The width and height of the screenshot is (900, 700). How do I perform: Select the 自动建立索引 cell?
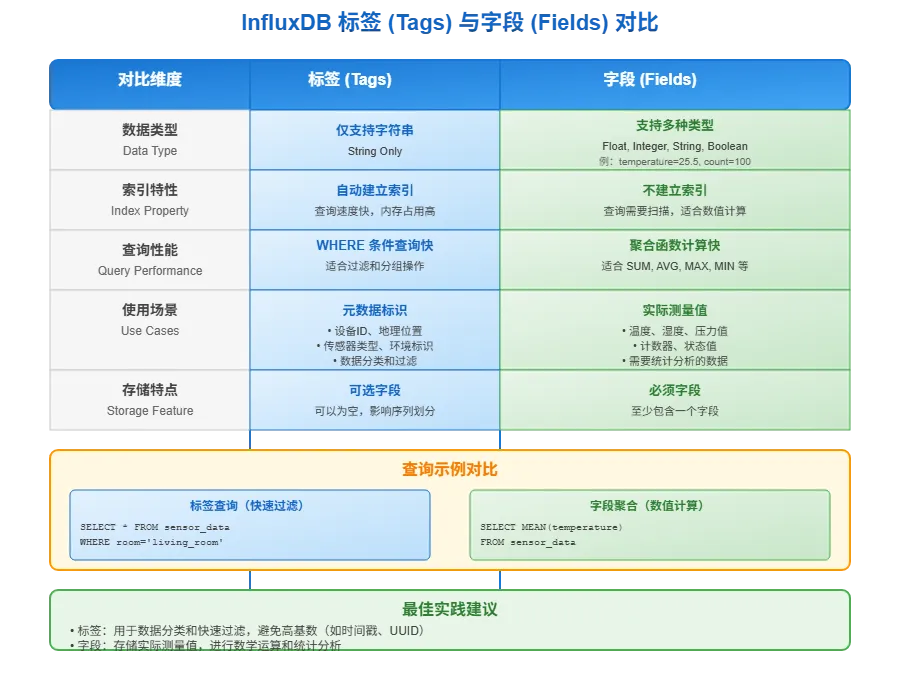coord(374,200)
